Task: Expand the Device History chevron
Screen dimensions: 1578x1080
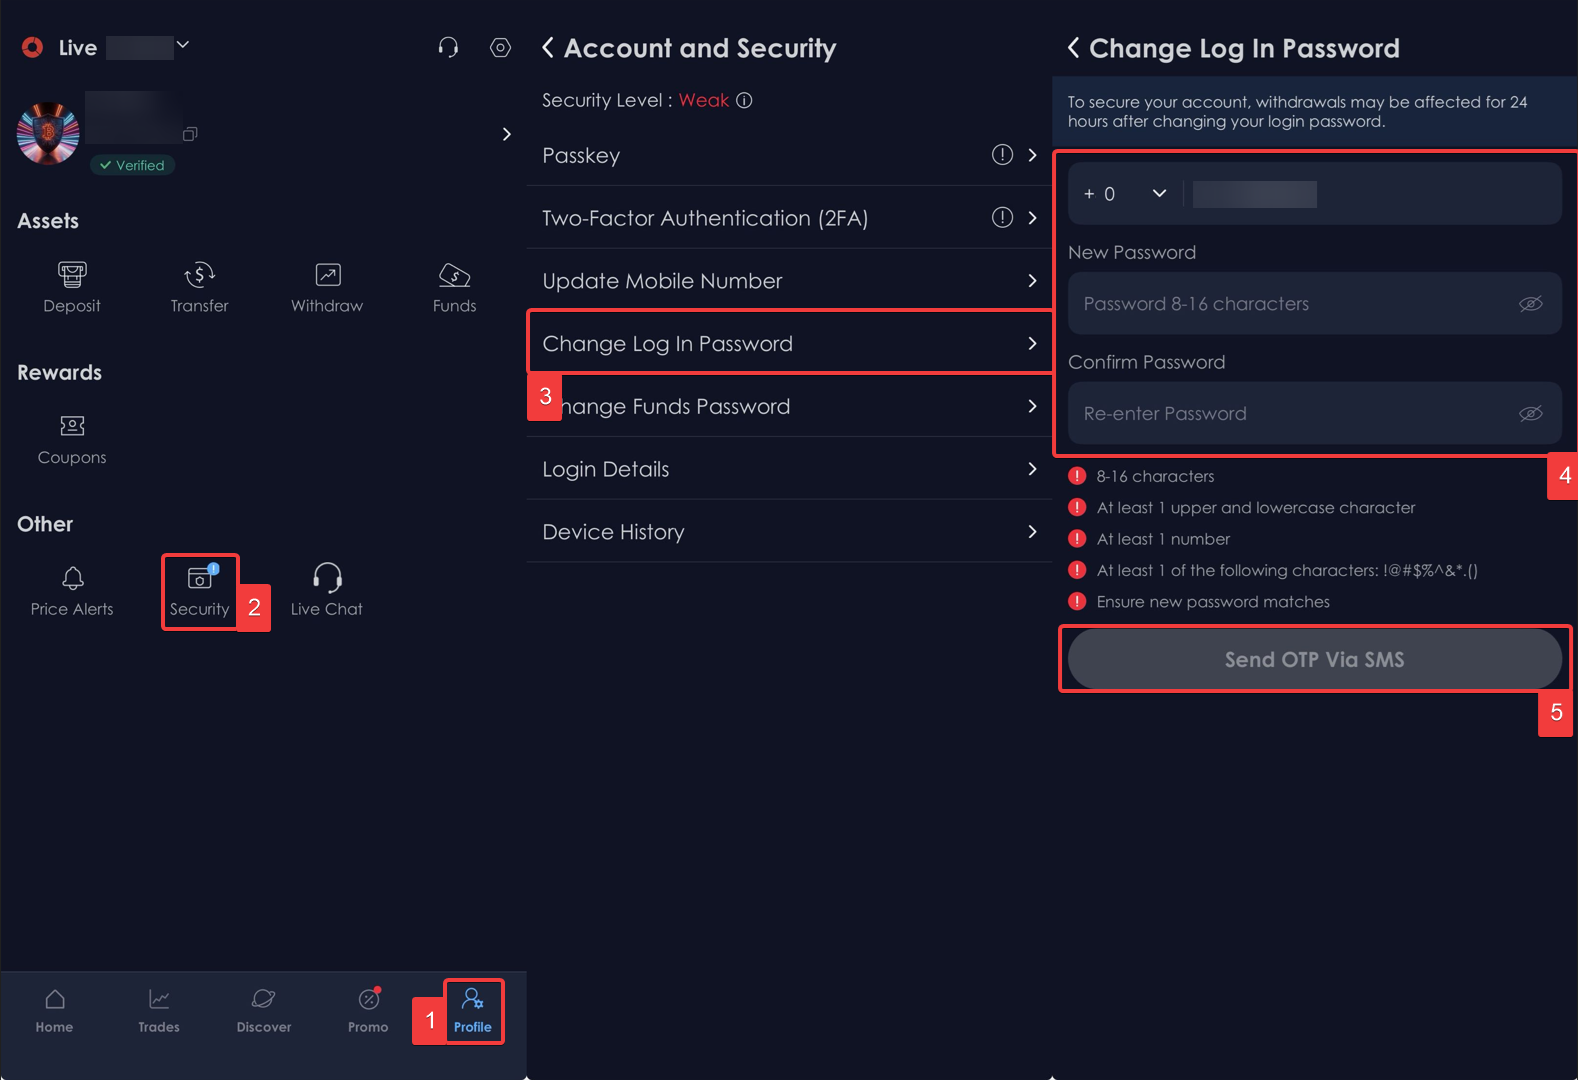Action: pos(1032,532)
